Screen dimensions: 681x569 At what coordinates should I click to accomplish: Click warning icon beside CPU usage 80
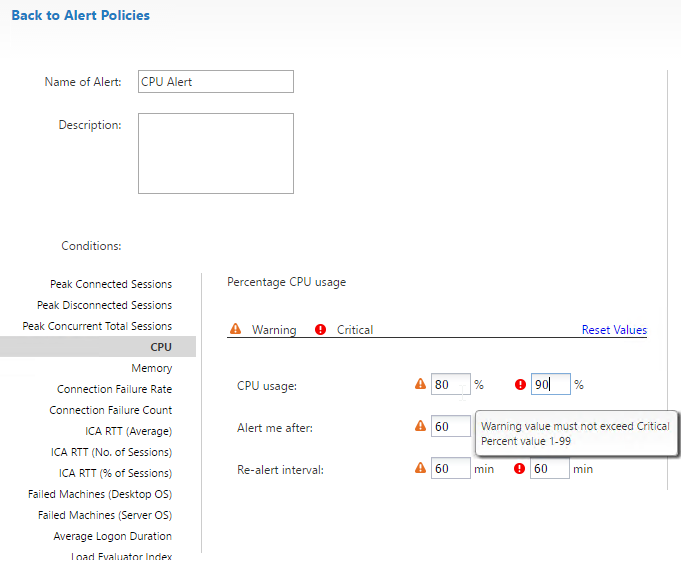click(x=420, y=384)
